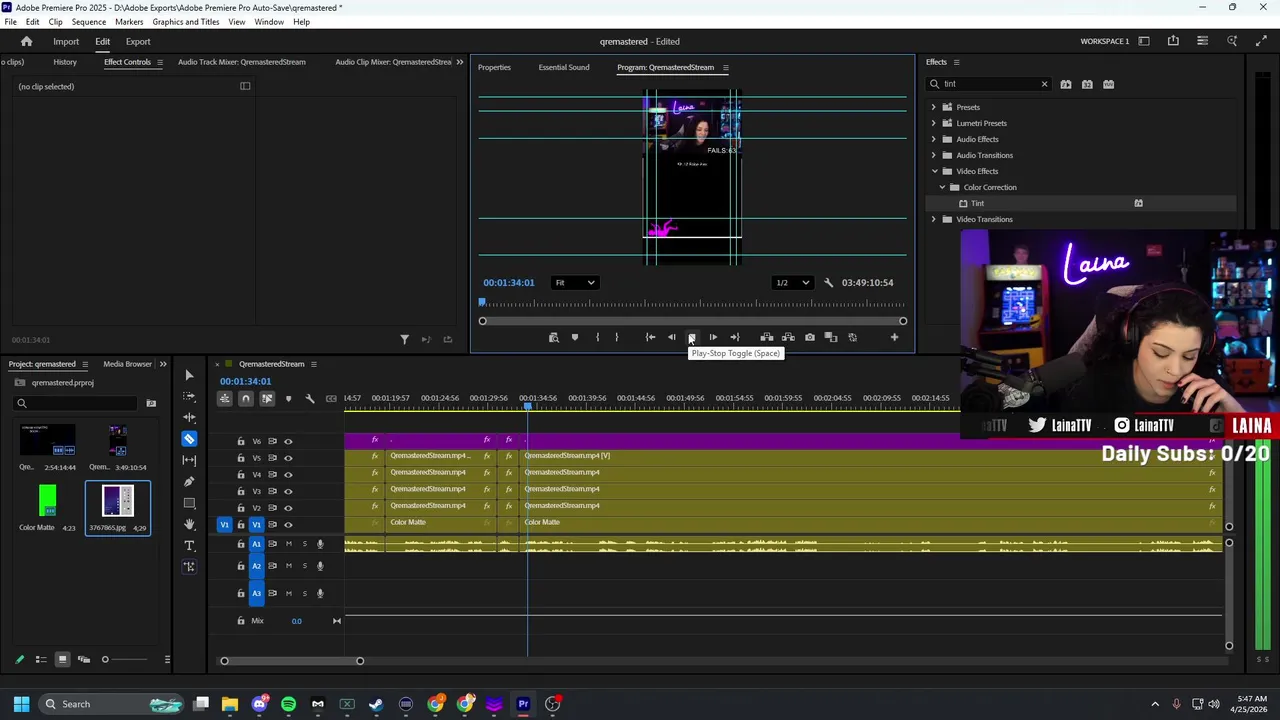Click the Play-Stop Toggle button

(691, 337)
